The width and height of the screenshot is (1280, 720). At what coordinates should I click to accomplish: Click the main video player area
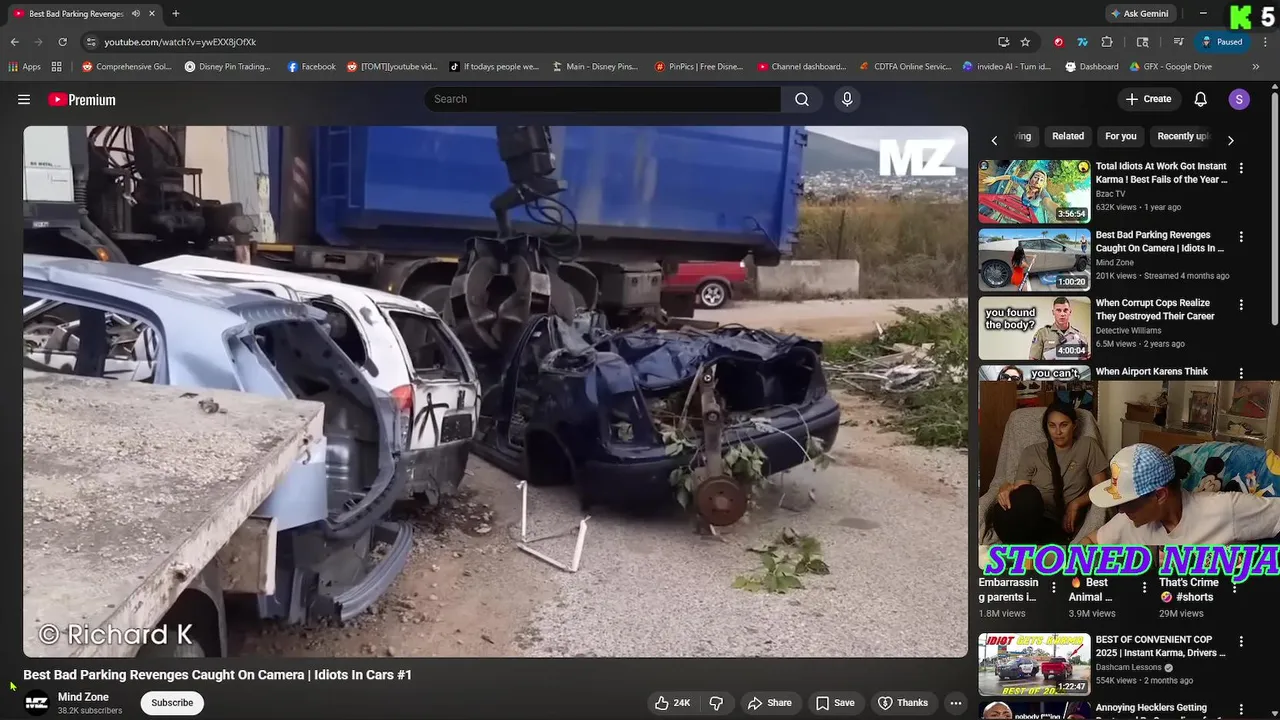pyautogui.click(x=496, y=391)
